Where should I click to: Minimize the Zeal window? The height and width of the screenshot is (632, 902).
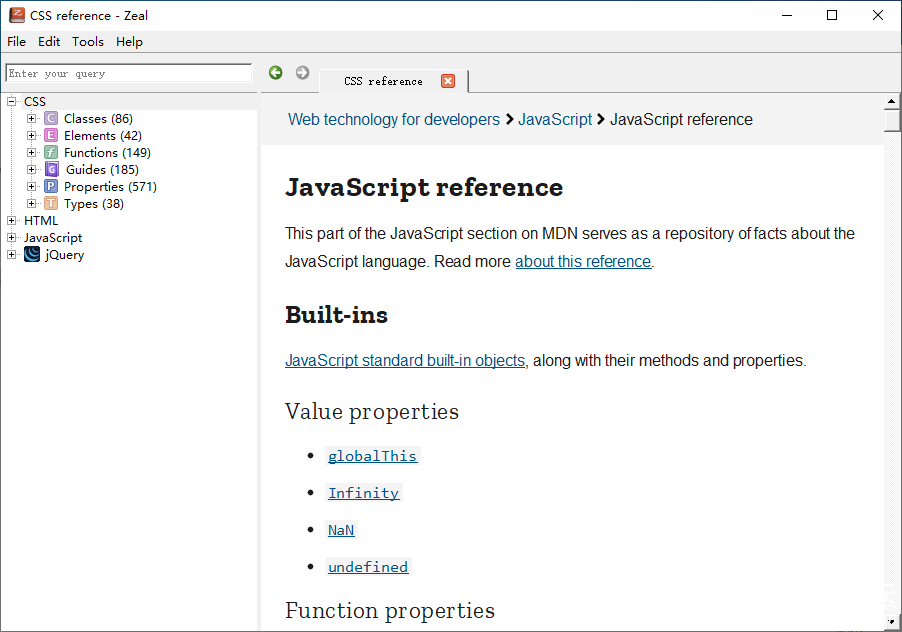click(x=787, y=16)
